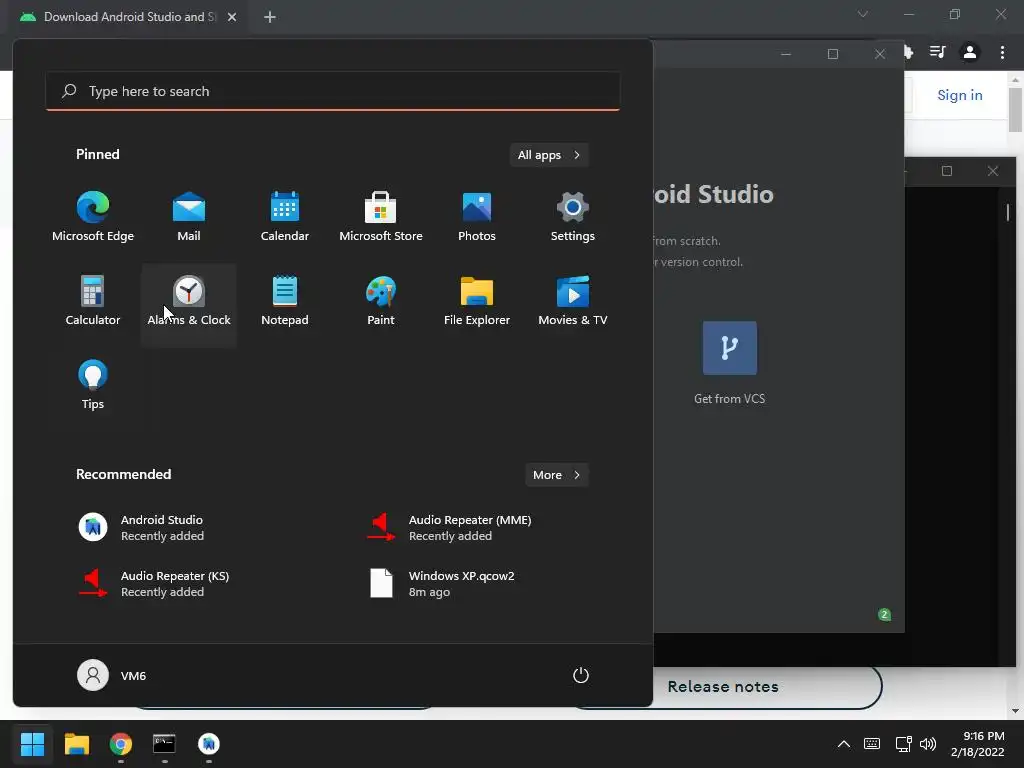Open Notepad from pinned apps
This screenshot has height=768, width=1024.
285,302
